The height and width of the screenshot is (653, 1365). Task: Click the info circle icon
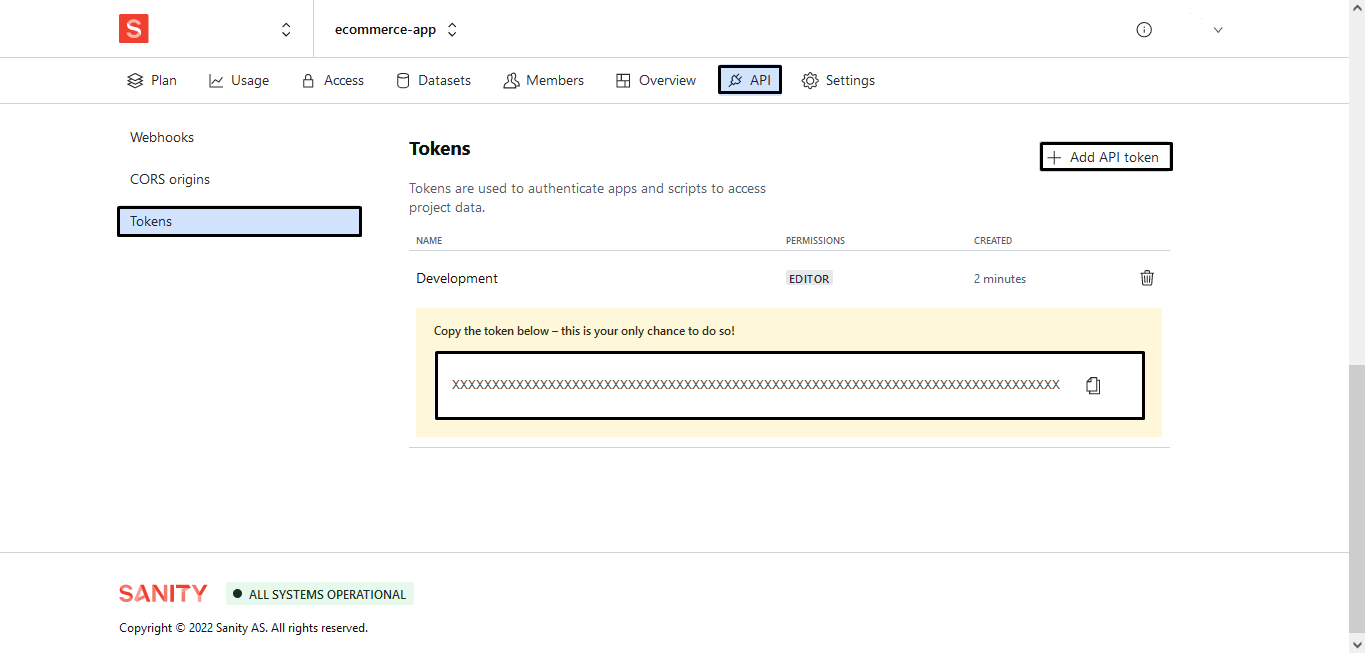coord(1144,30)
